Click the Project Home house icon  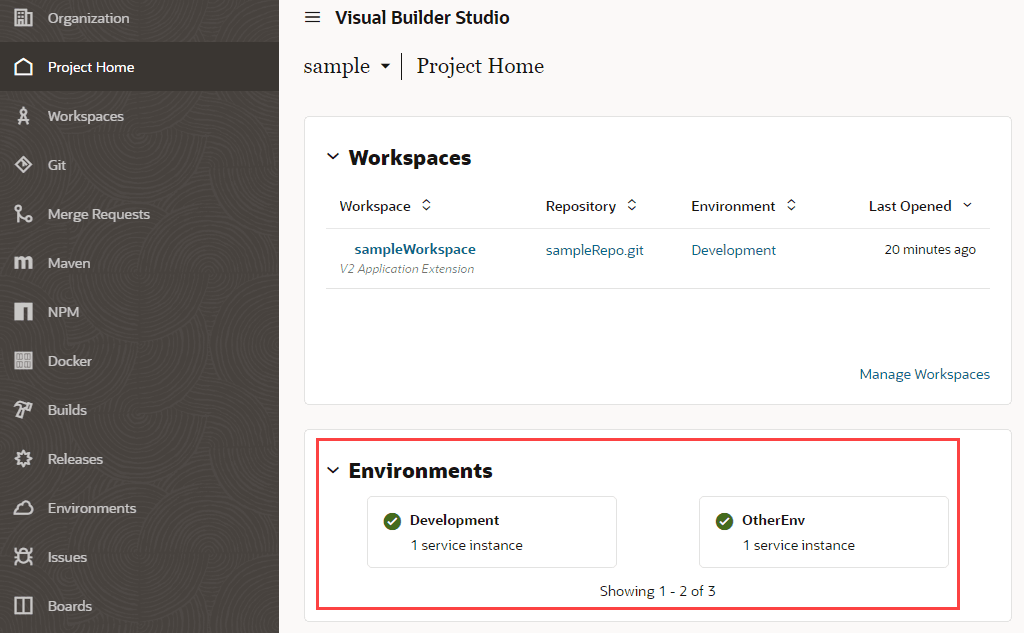coord(24,67)
